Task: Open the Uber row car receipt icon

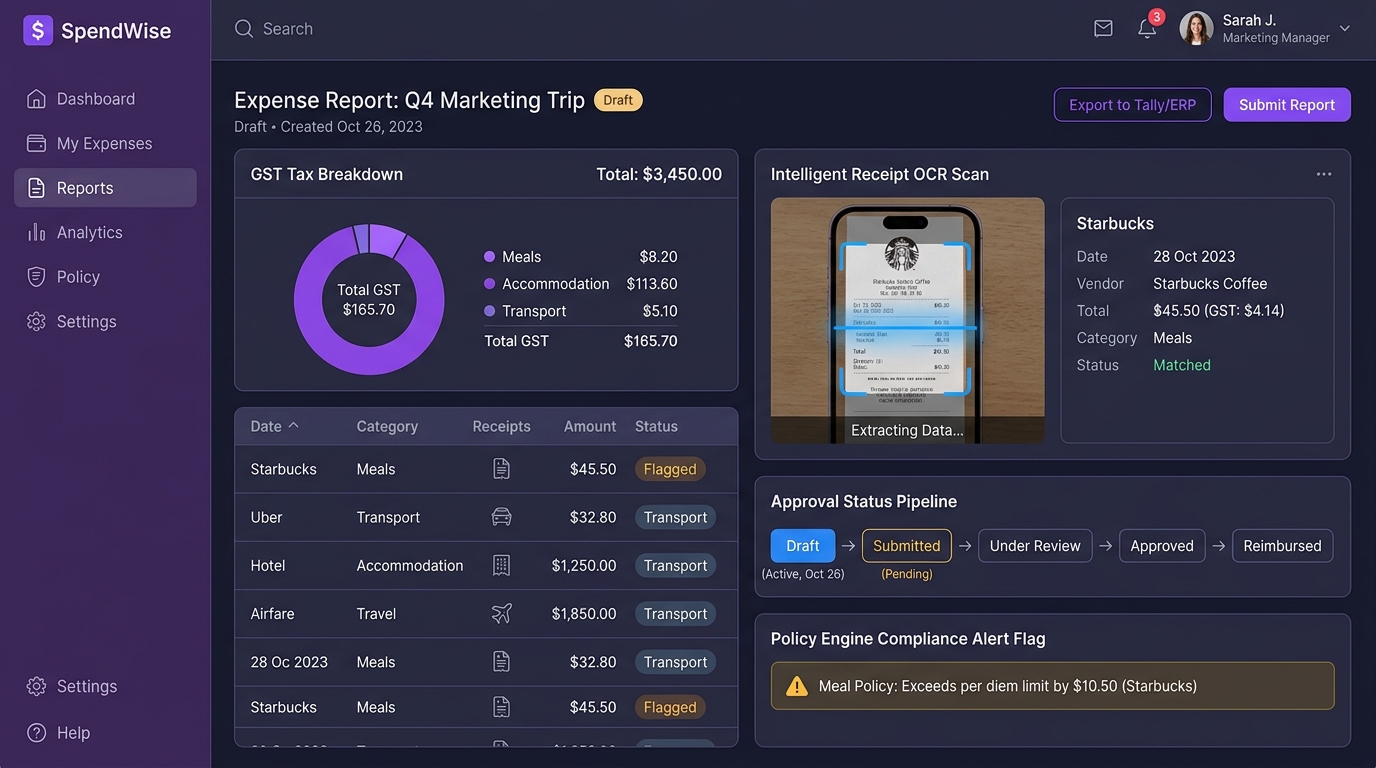Action: coord(502,517)
